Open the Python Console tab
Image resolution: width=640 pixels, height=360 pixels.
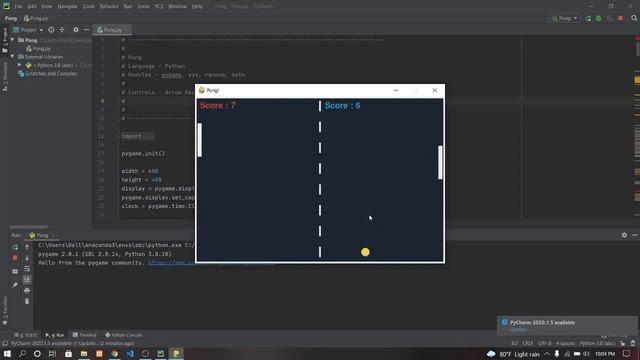click(x=124, y=335)
